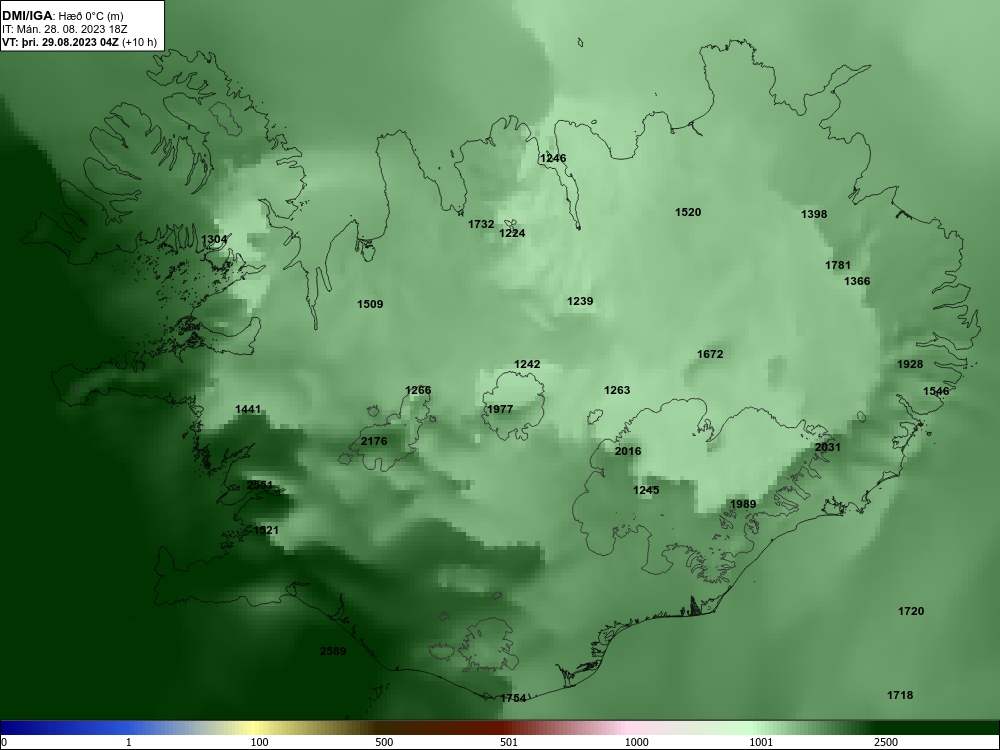
Task: Click the pink segment of the color scale
Action: click(628, 728)
